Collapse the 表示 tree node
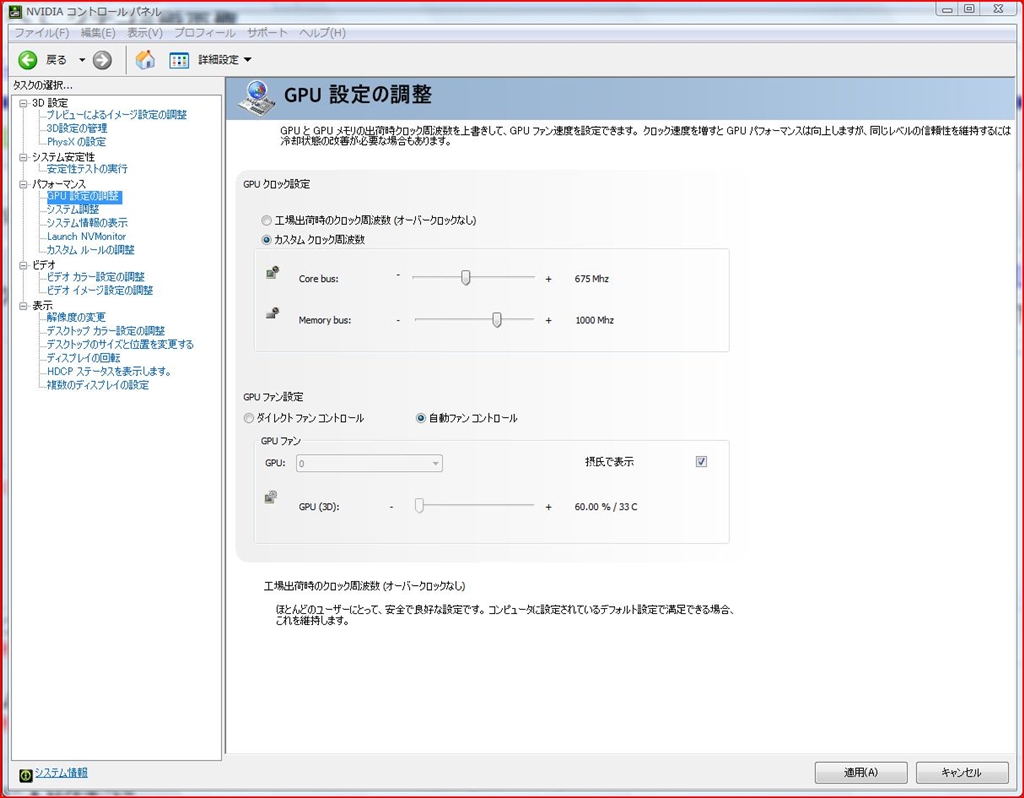This screenshot has height=798, width=1024. tap(24, 306)
